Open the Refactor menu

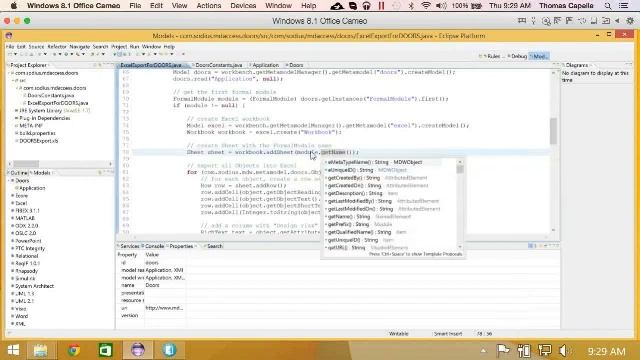[57, 47]
